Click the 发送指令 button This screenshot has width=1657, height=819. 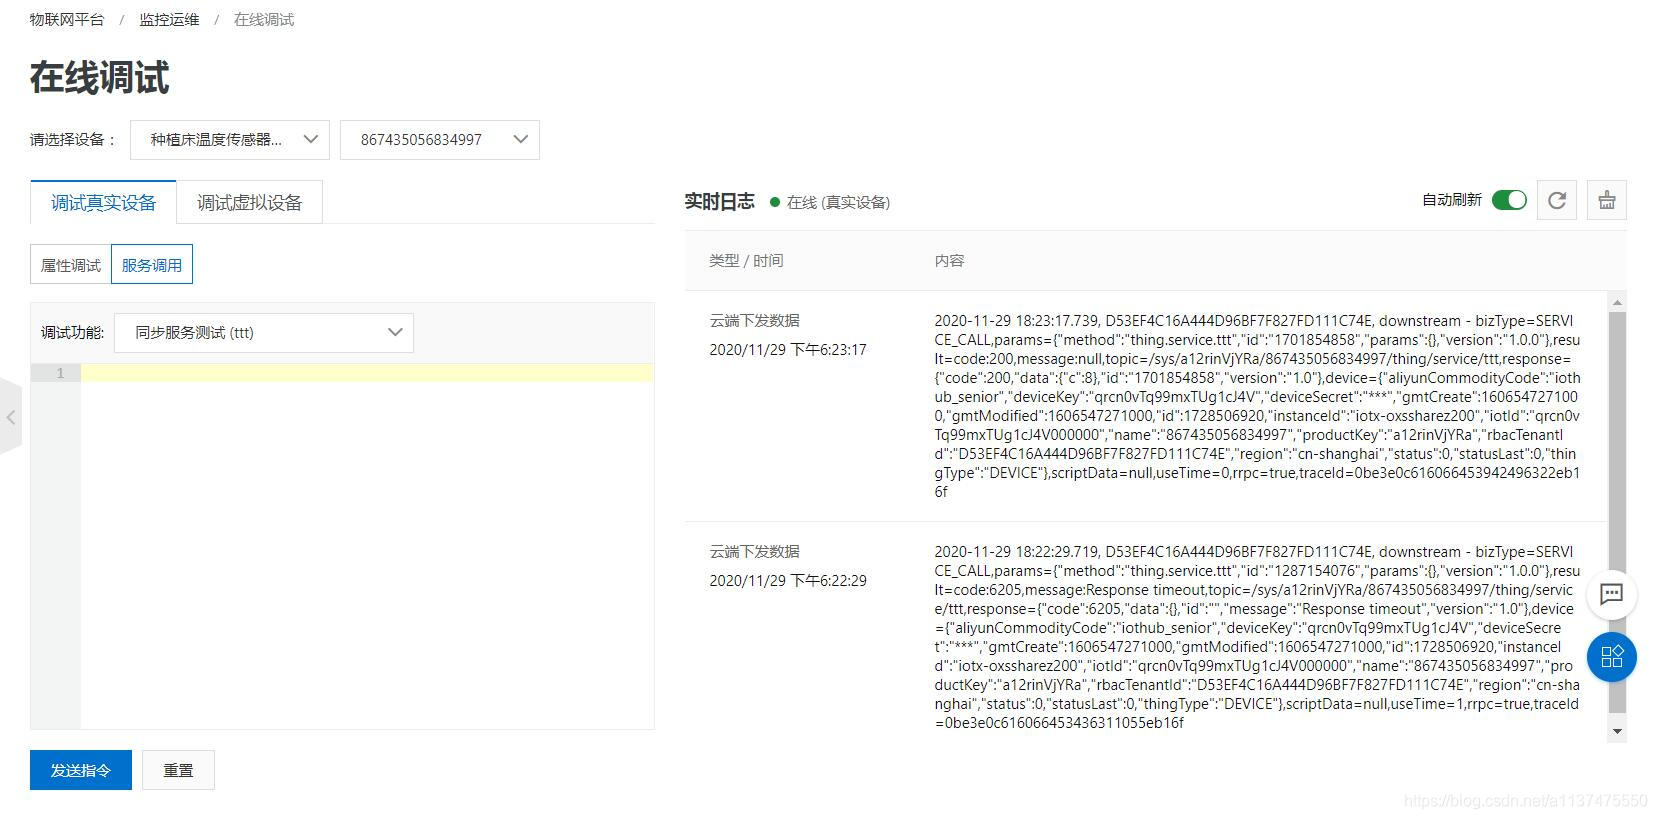(81, 770)
